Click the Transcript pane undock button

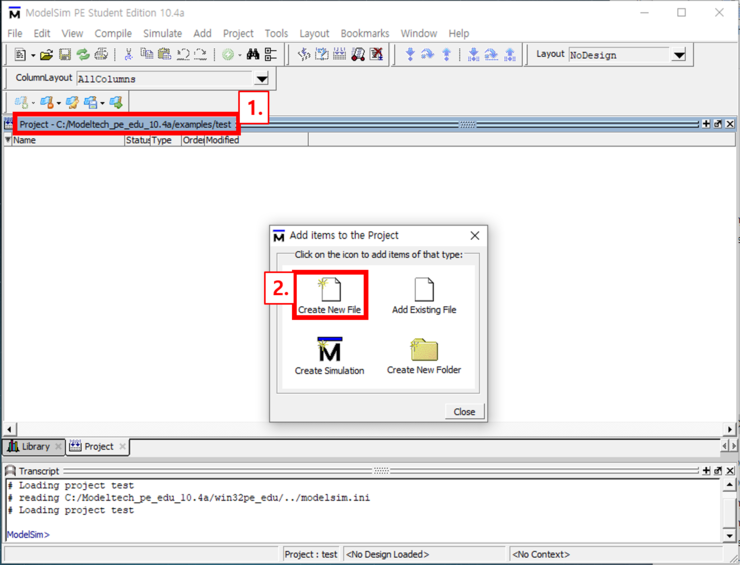coord(718,471)
